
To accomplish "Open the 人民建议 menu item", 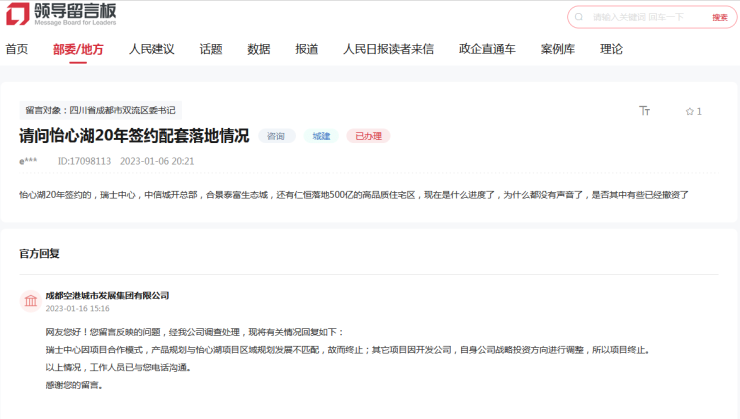I will point(151,49).
